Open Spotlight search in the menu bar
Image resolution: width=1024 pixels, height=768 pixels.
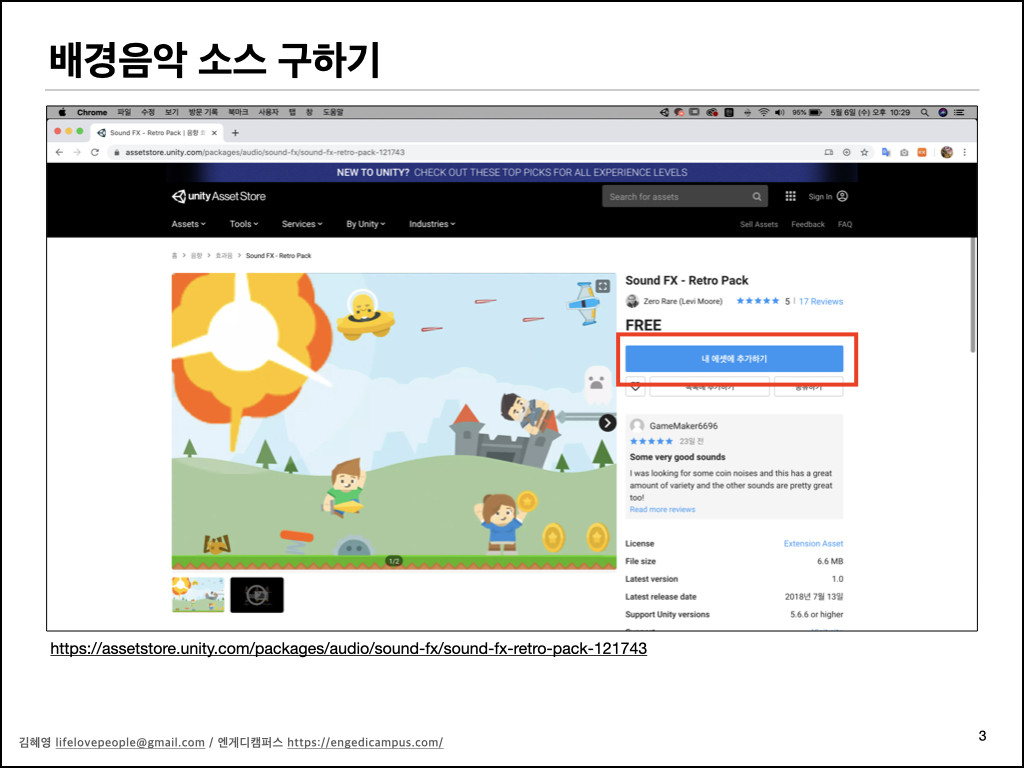click(924, 112)
